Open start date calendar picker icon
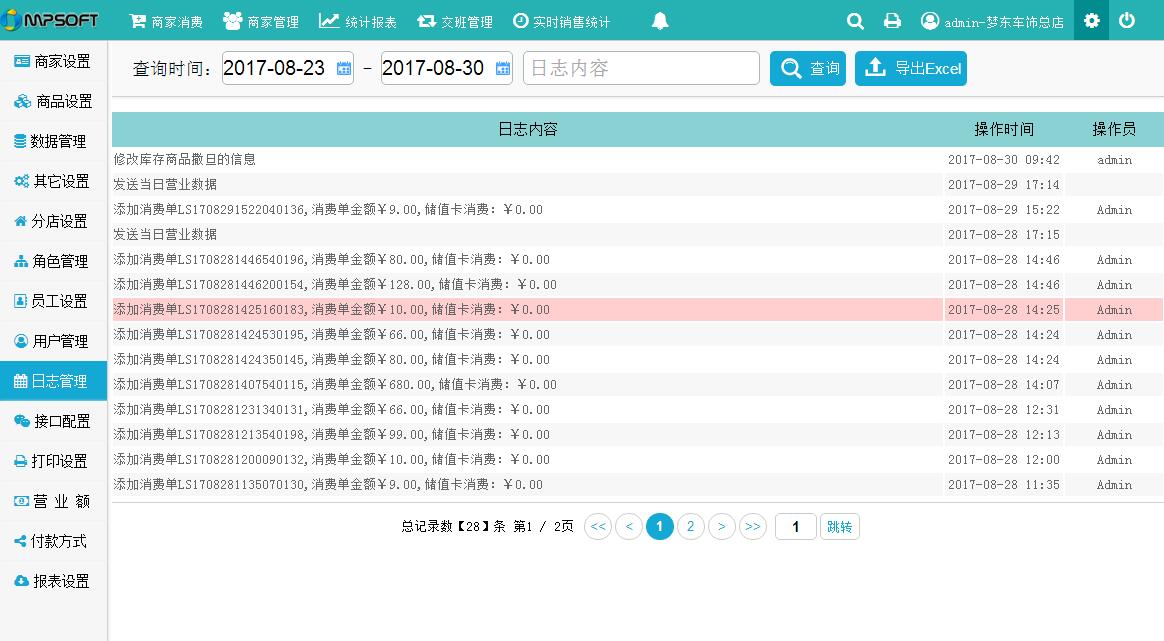 coord(344,68)
